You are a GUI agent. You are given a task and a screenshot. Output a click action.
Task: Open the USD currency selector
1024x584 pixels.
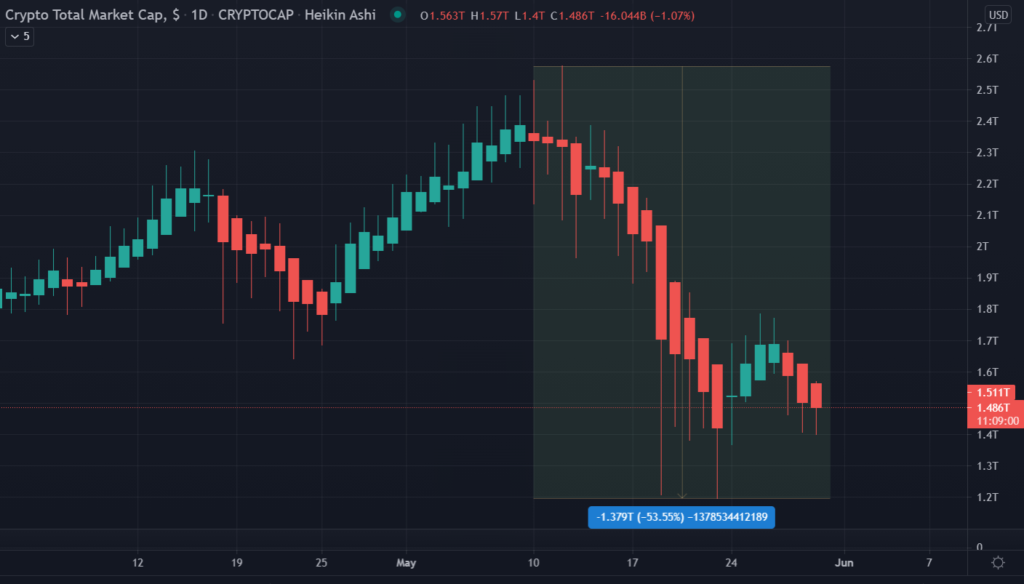998,15
